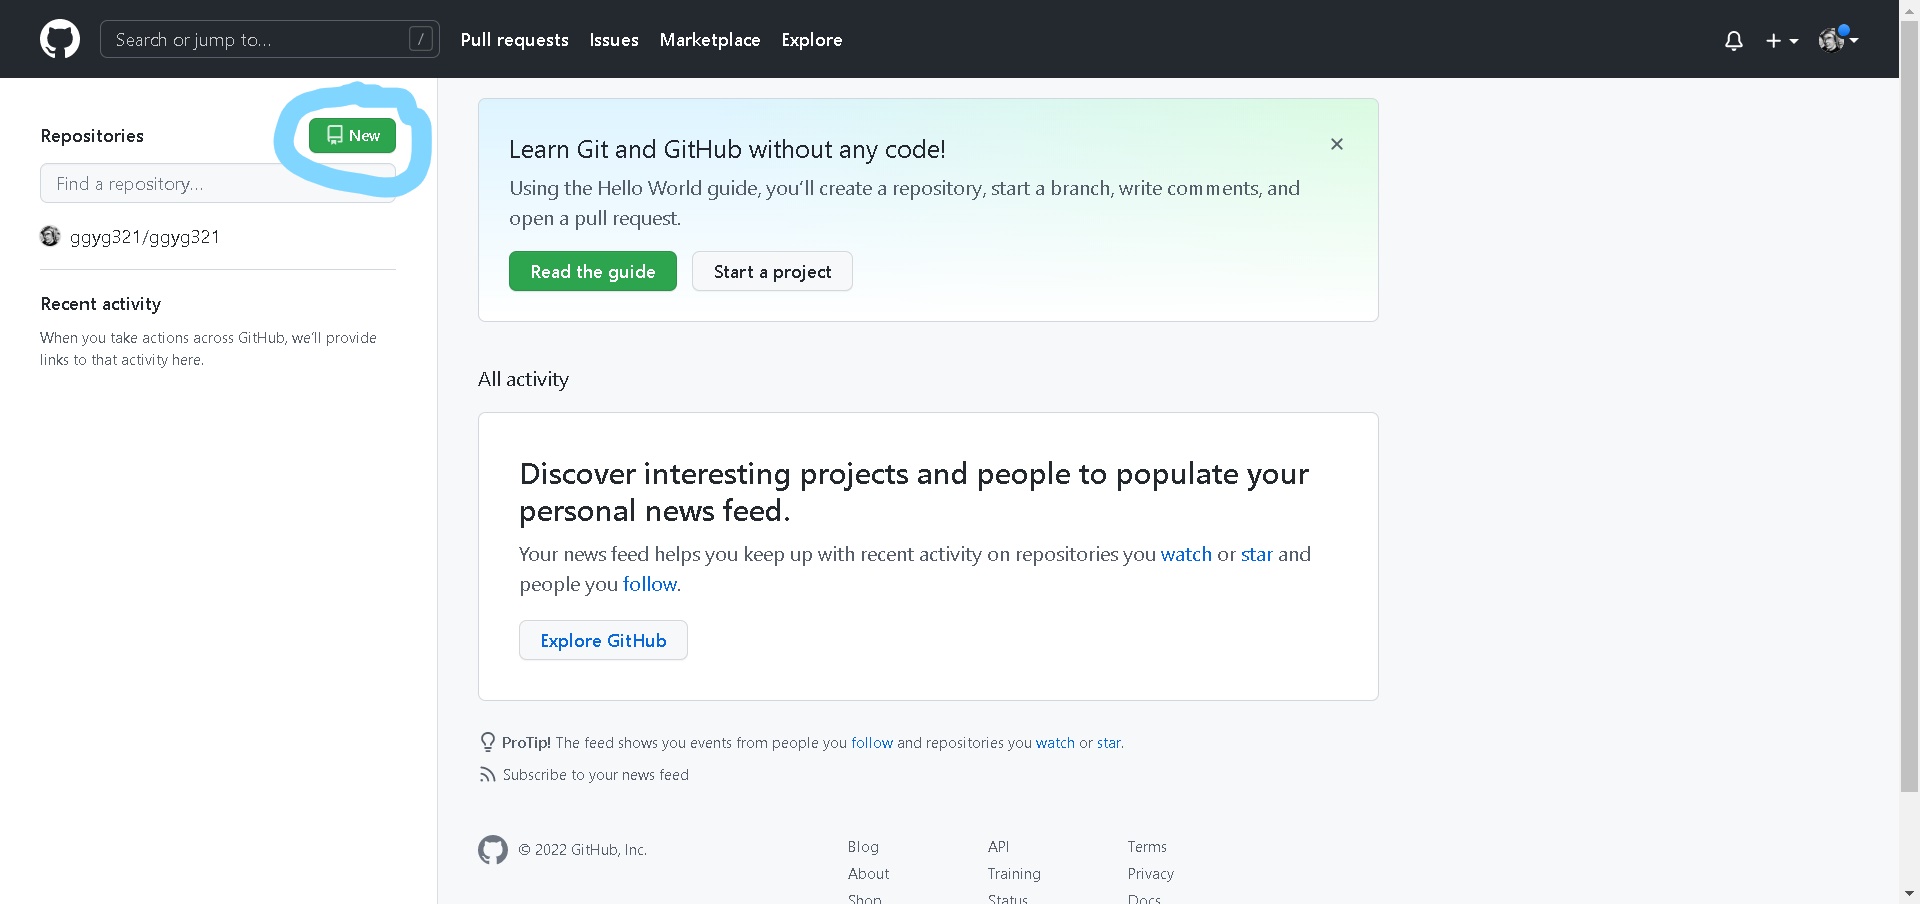This screenshot has height=904, width=1920.
Task: Click the © 2022 GitHub, Inc. text
Action: (x=583, y=850)
